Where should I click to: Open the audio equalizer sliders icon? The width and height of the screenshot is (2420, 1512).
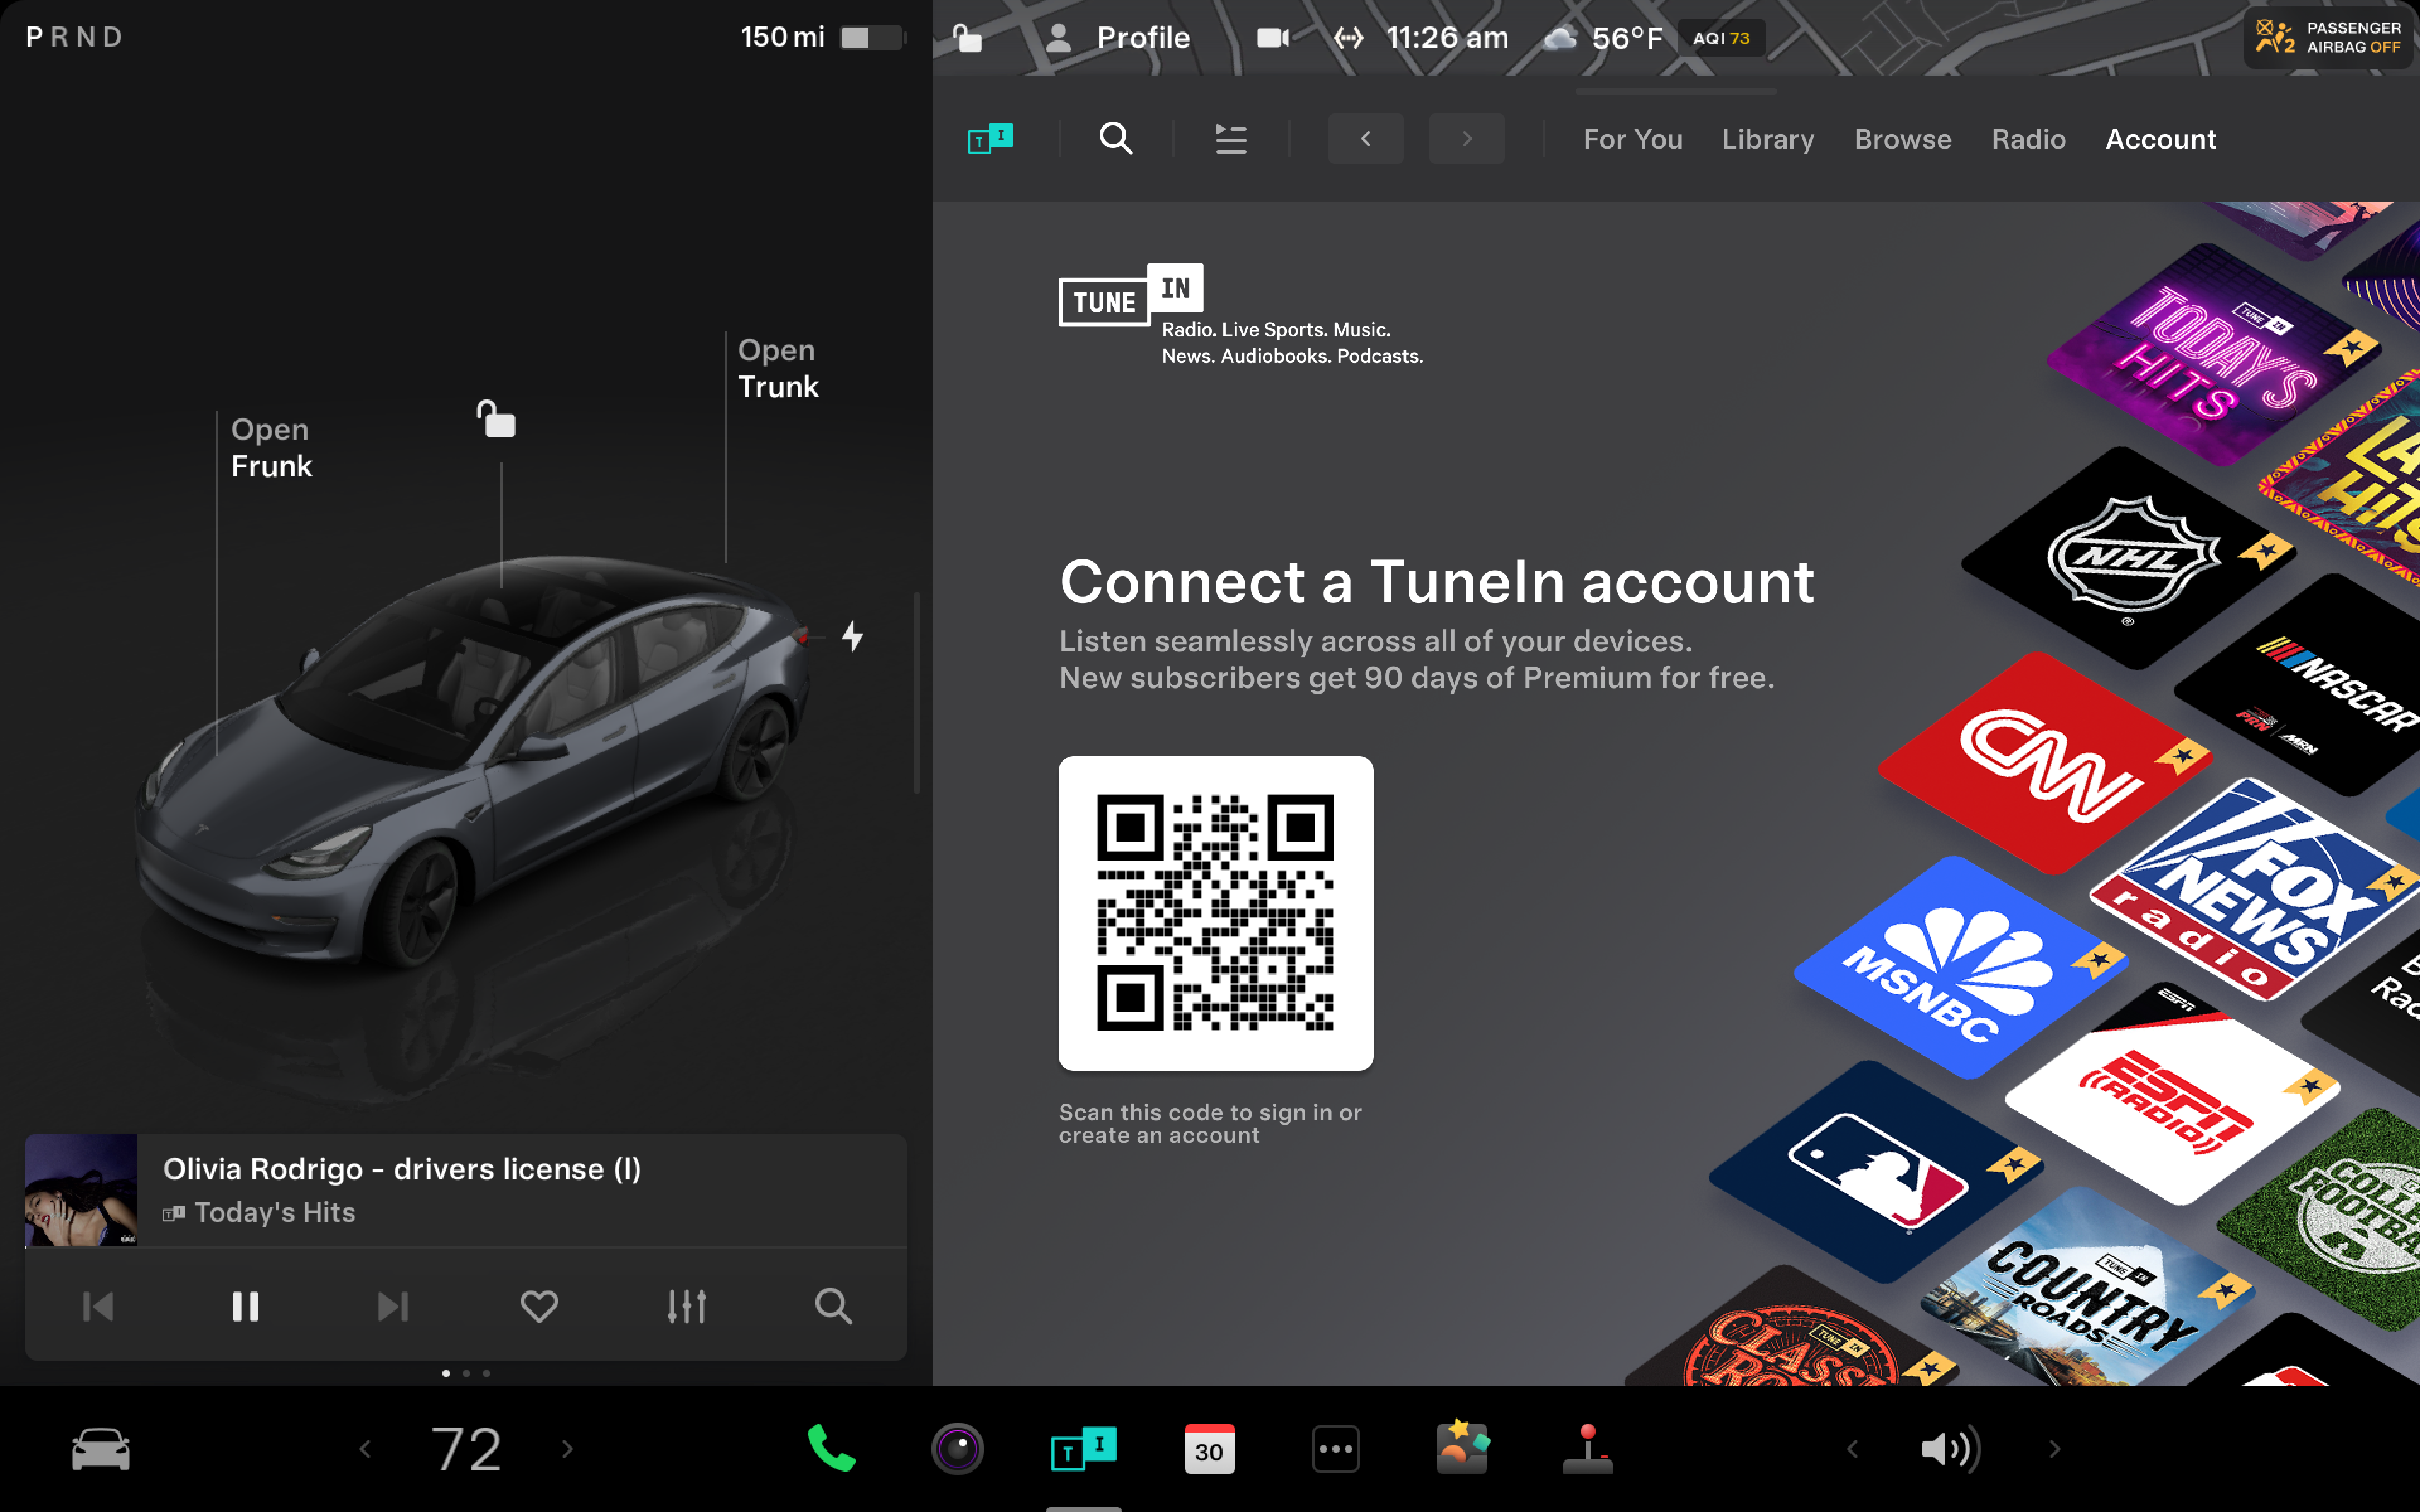(687, 1306)
